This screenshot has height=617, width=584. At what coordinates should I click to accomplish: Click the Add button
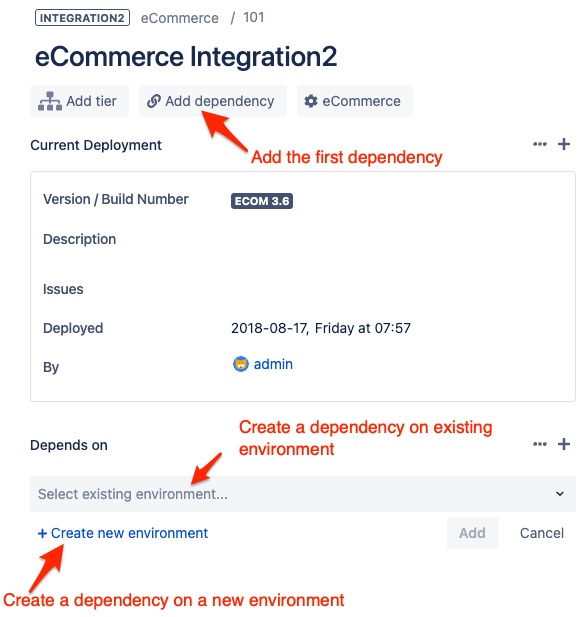tap(472, 533)
